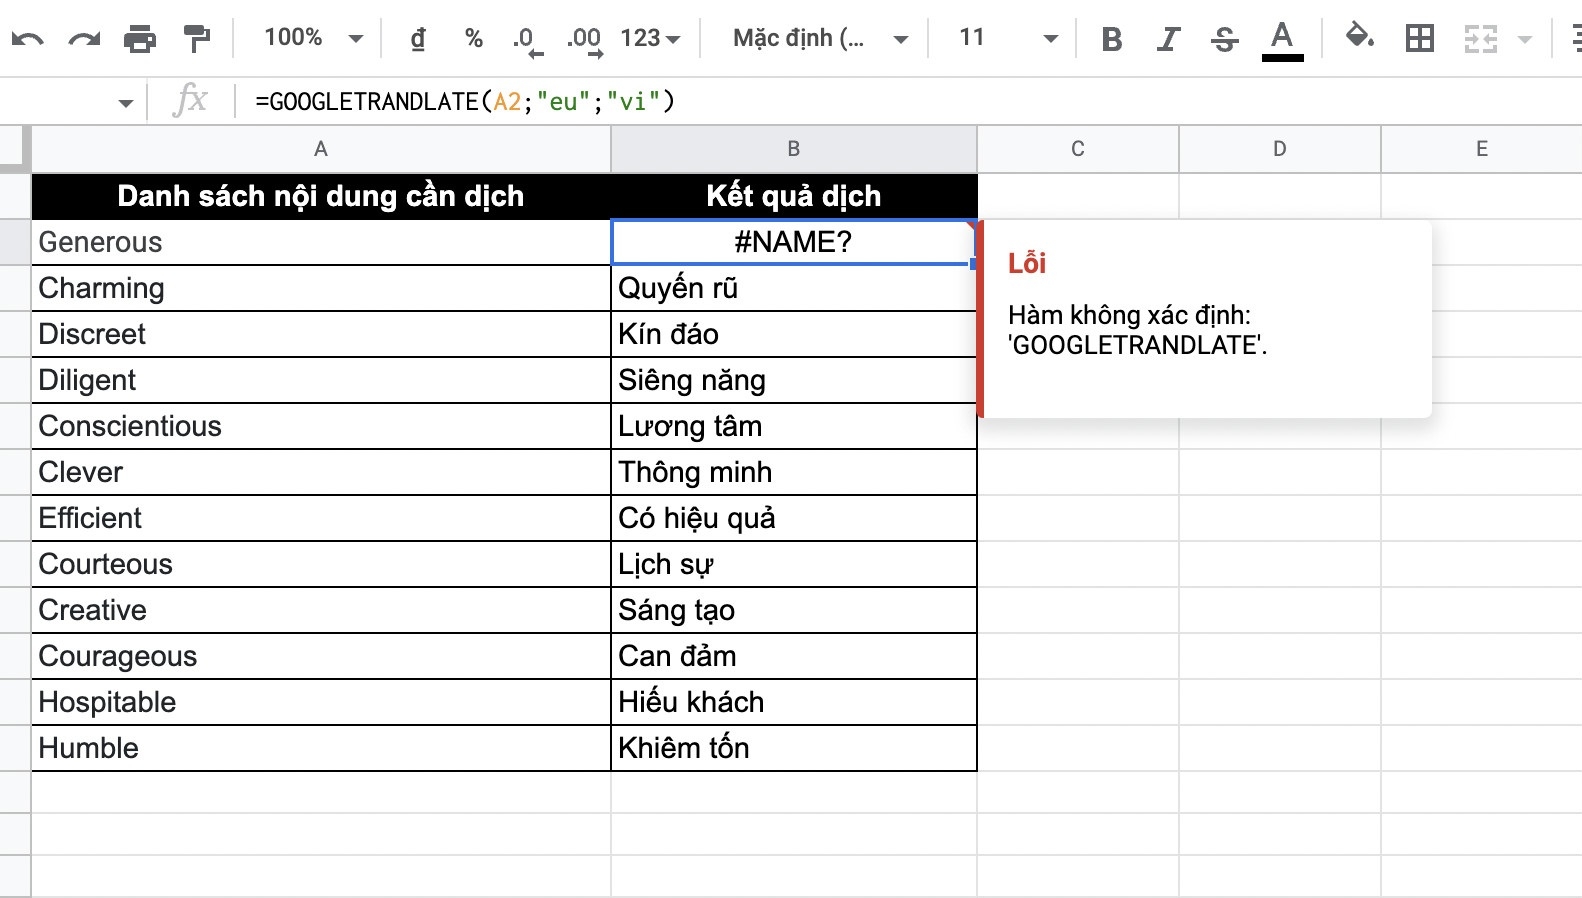The image size is (1582, 898).
Task: Select cell Courageous
Action: point(321,656)
